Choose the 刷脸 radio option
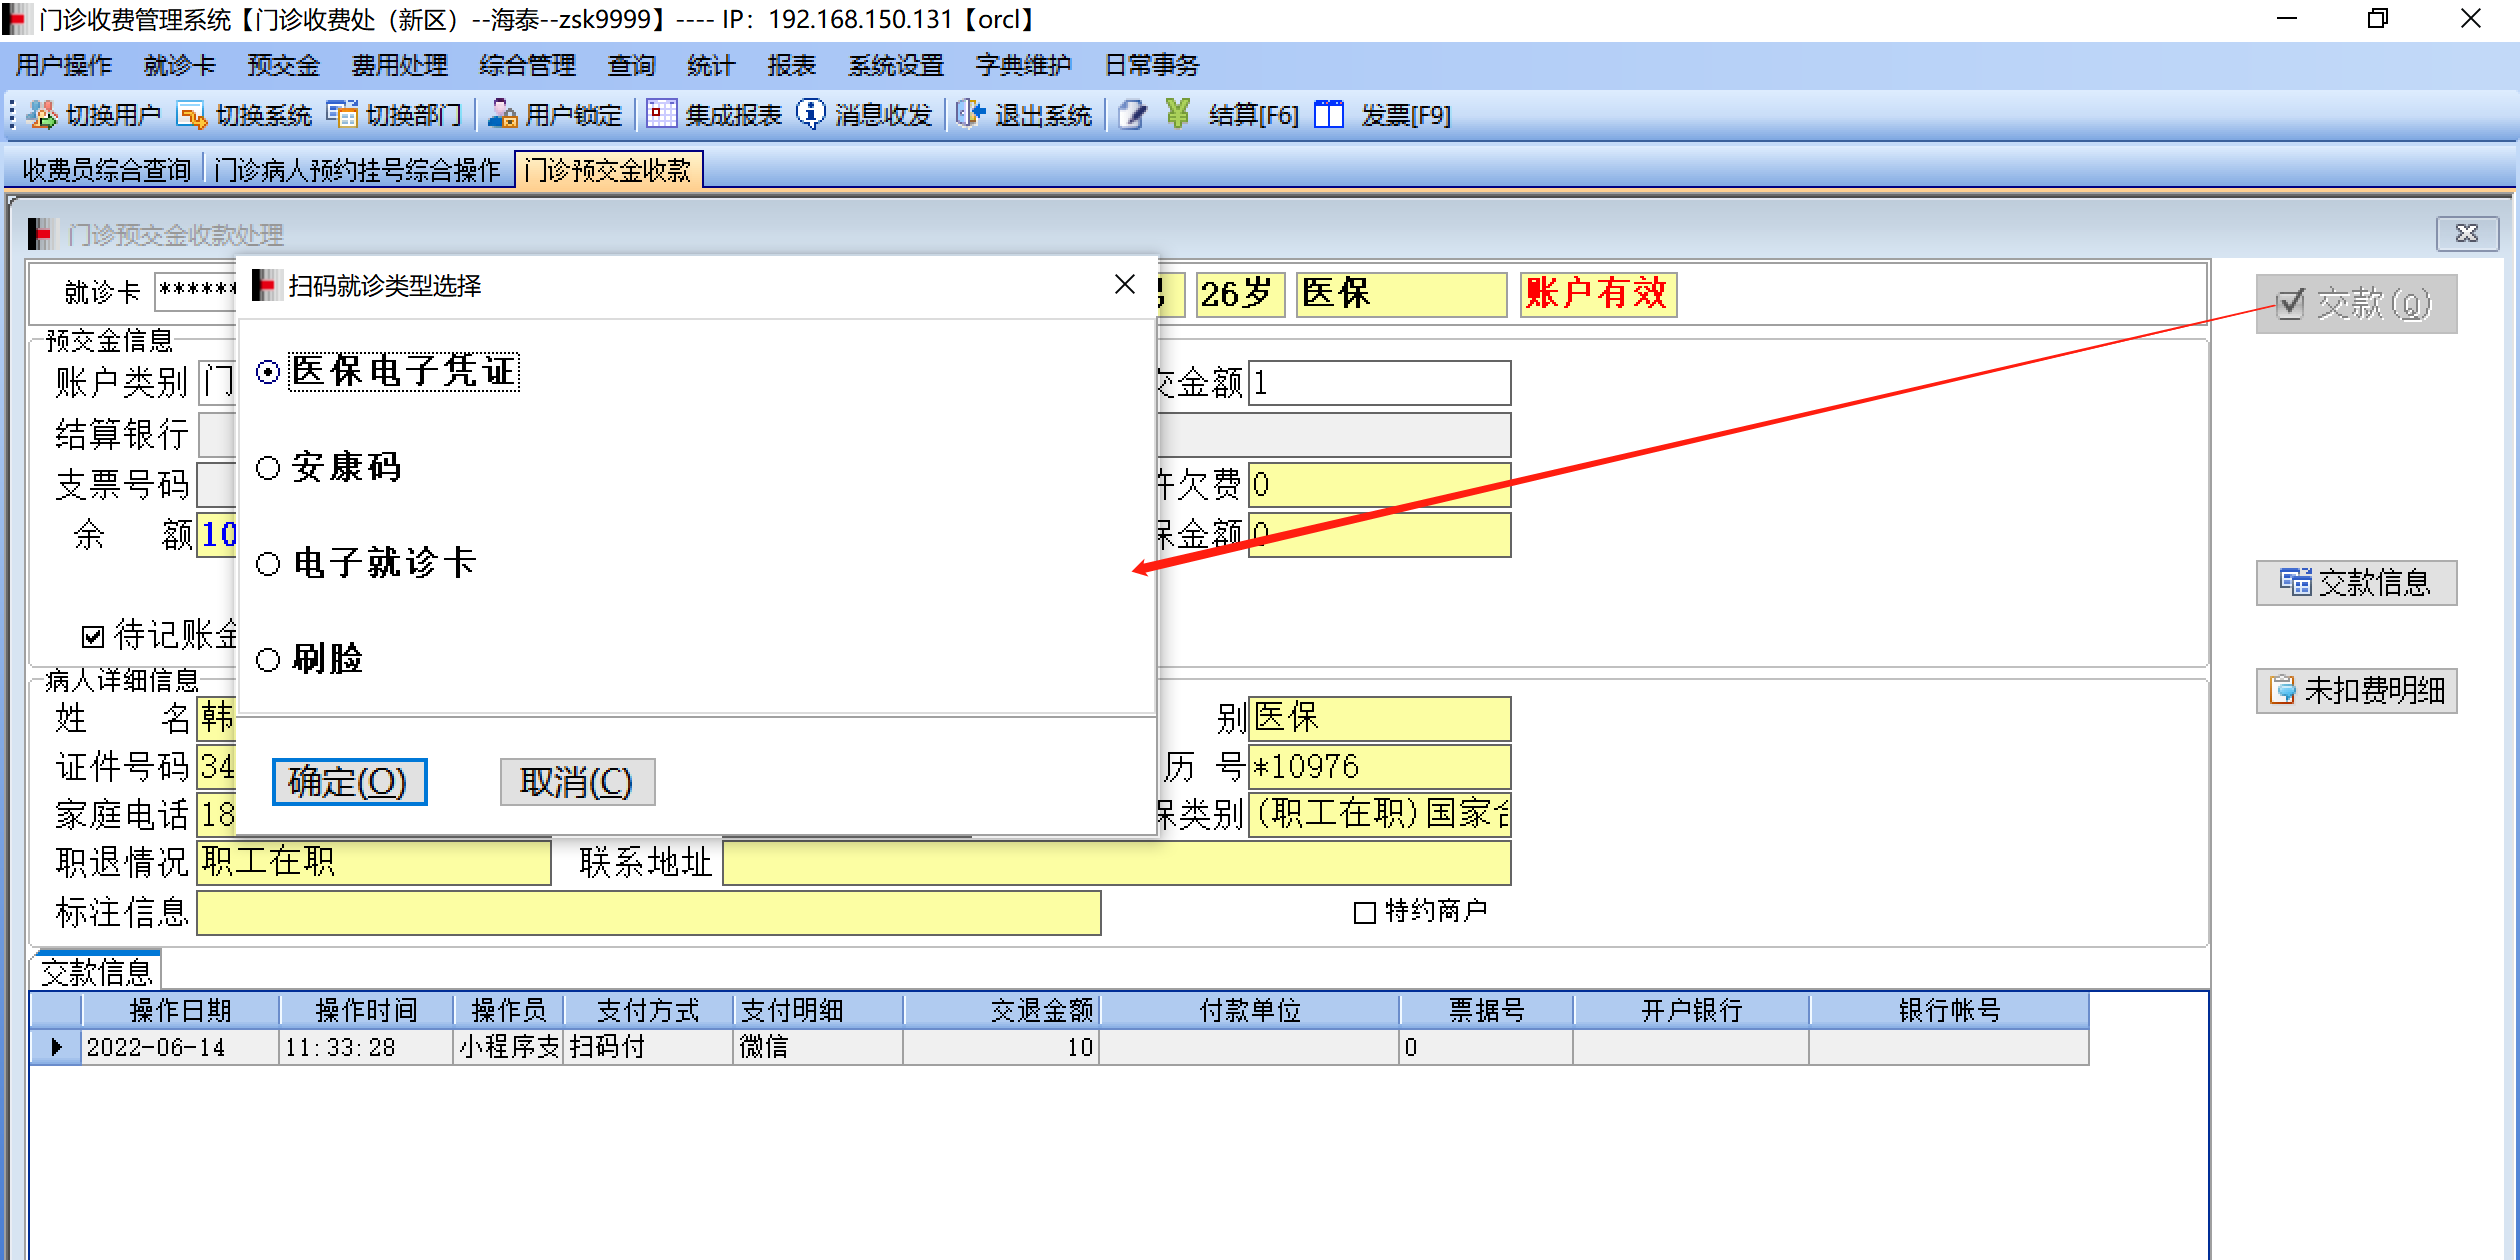 pos(268,660)
